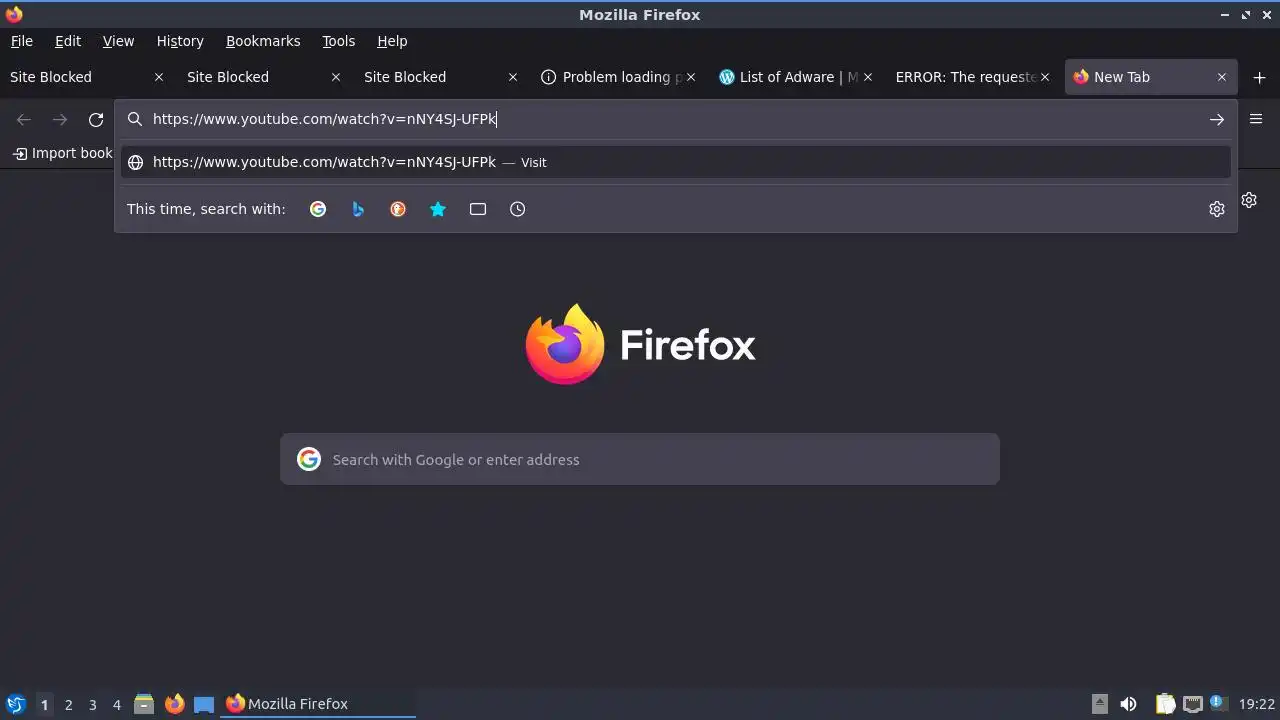Click the show desktop taskbar icon

click(x=204, y=704)
